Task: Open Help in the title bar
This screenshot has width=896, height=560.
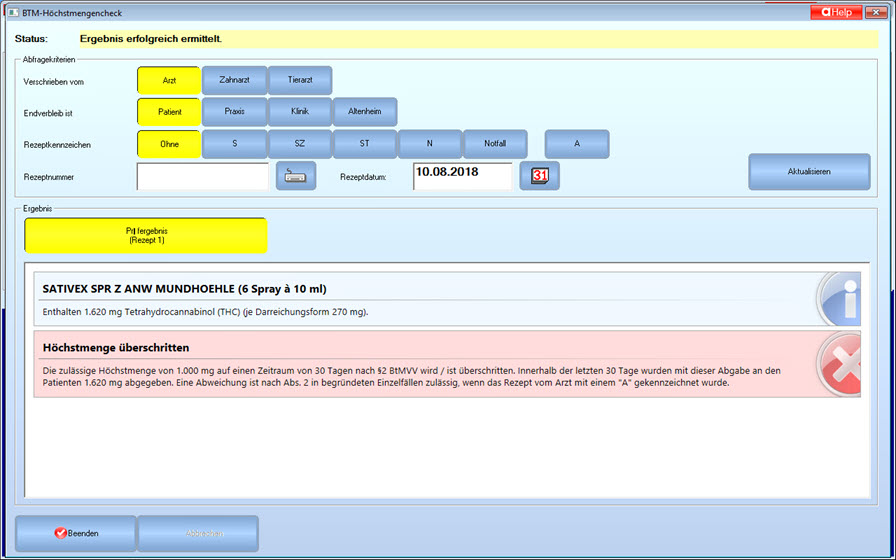Action: pos(836,12)
